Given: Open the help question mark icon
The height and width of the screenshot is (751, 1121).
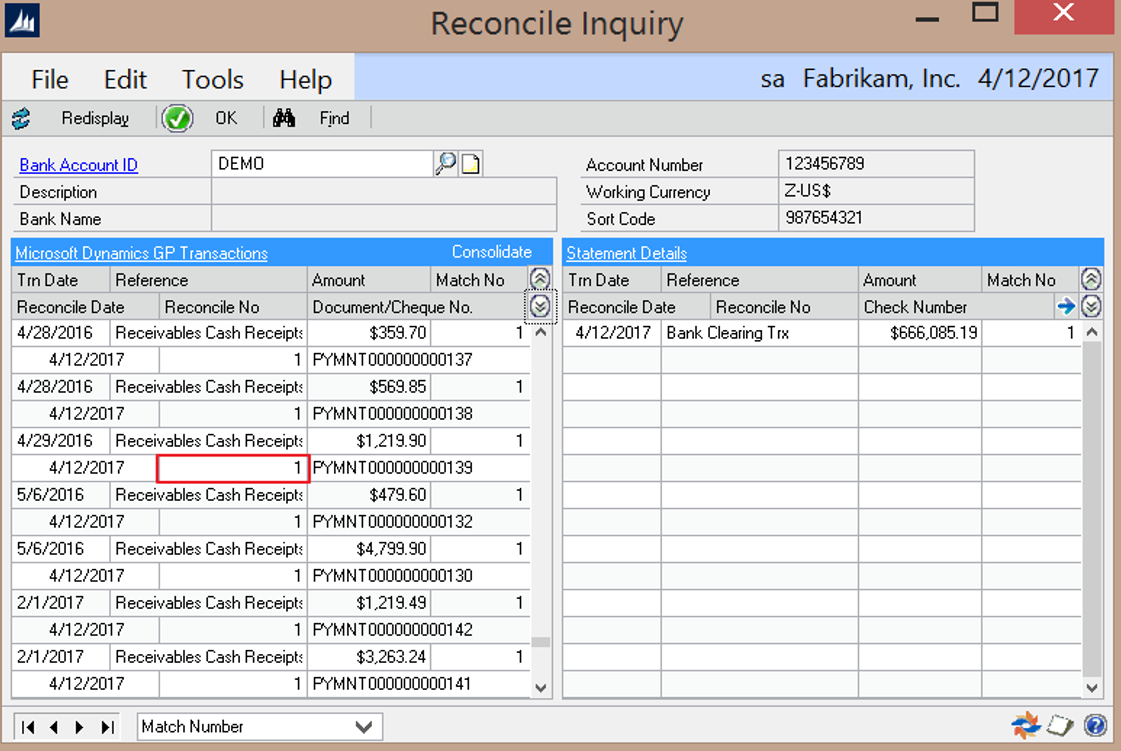Looking at the screenshot, I should pyautogui.click(x=1094, y=725).
